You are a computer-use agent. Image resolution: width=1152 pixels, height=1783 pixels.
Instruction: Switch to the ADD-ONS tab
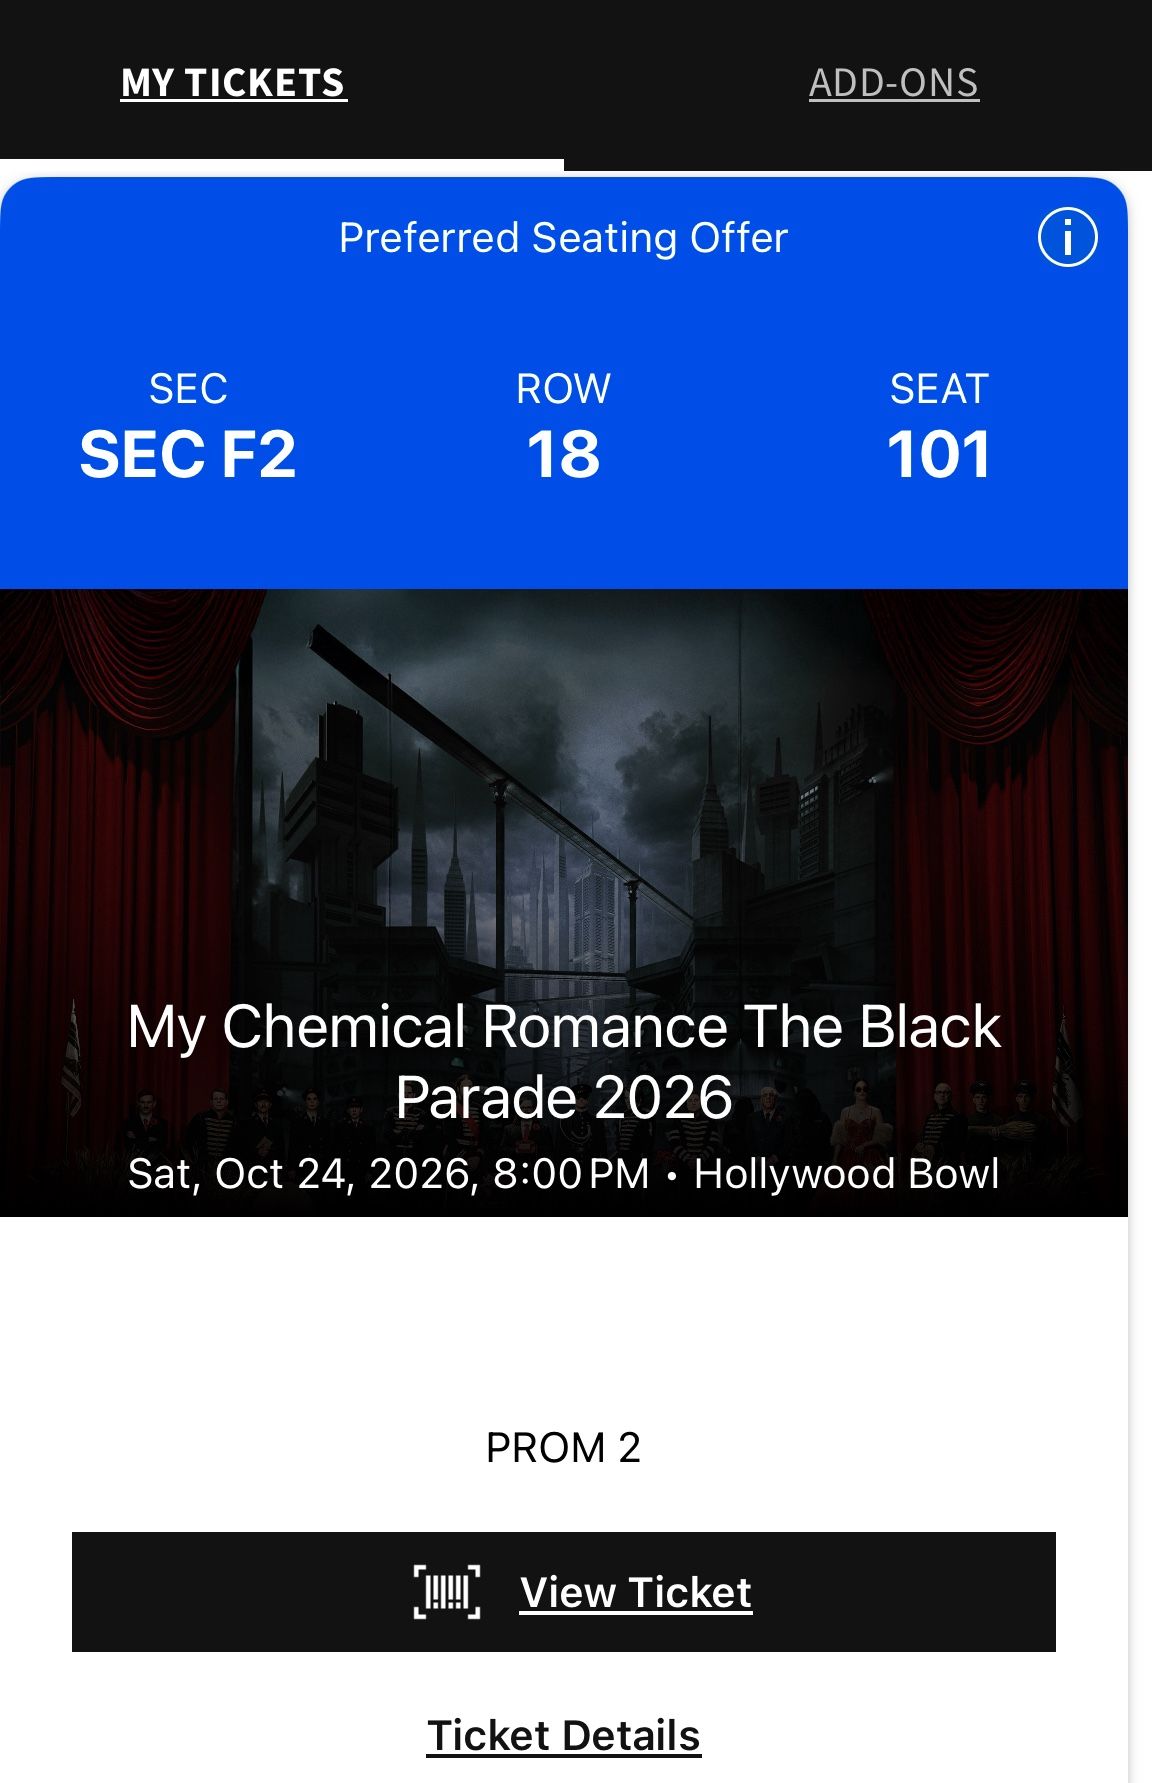(x=895, y=84)
